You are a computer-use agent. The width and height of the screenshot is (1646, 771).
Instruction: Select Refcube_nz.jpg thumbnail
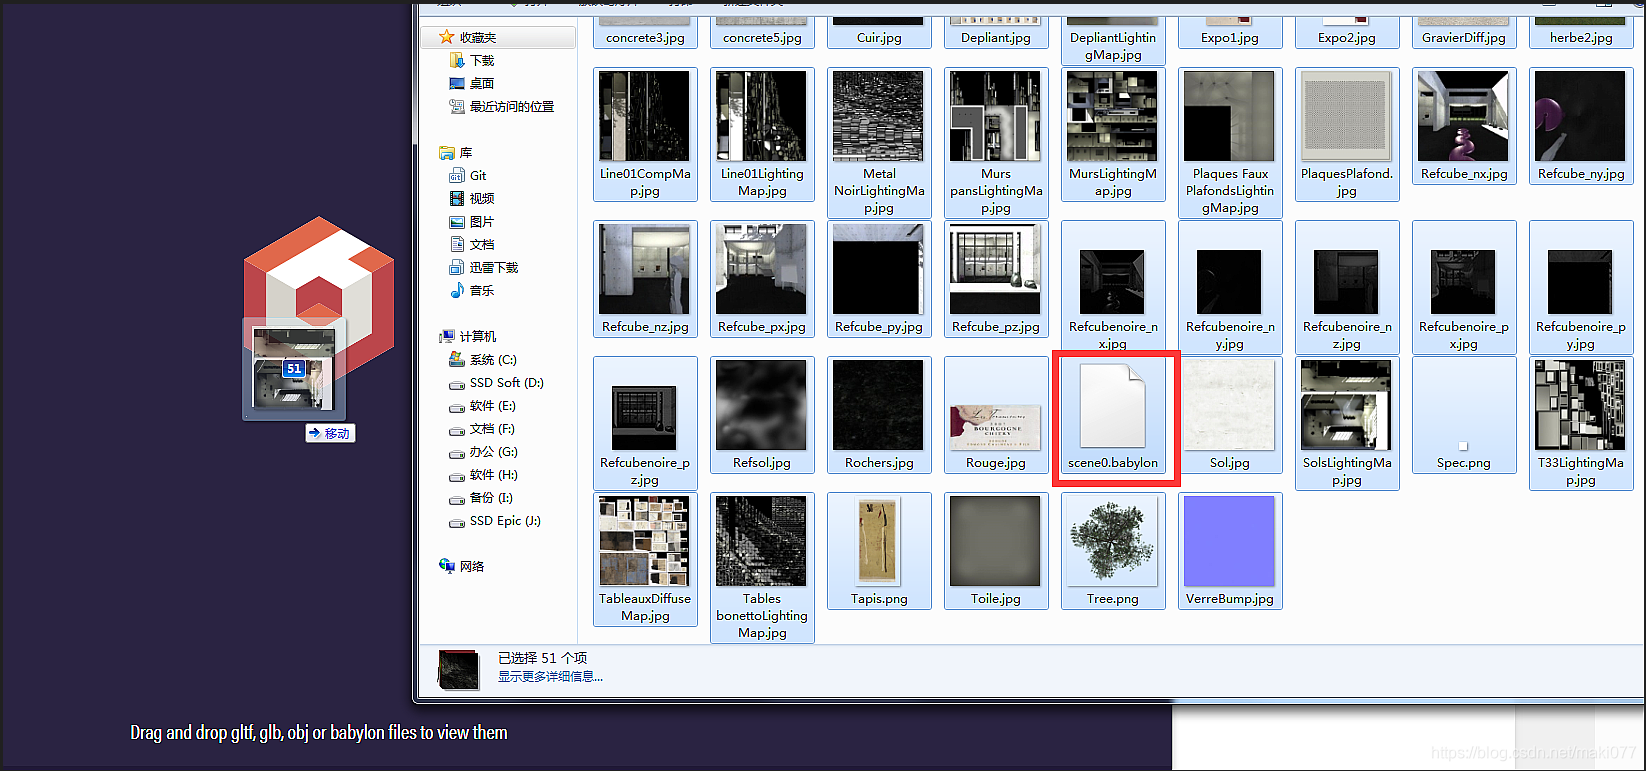point(645,269)
